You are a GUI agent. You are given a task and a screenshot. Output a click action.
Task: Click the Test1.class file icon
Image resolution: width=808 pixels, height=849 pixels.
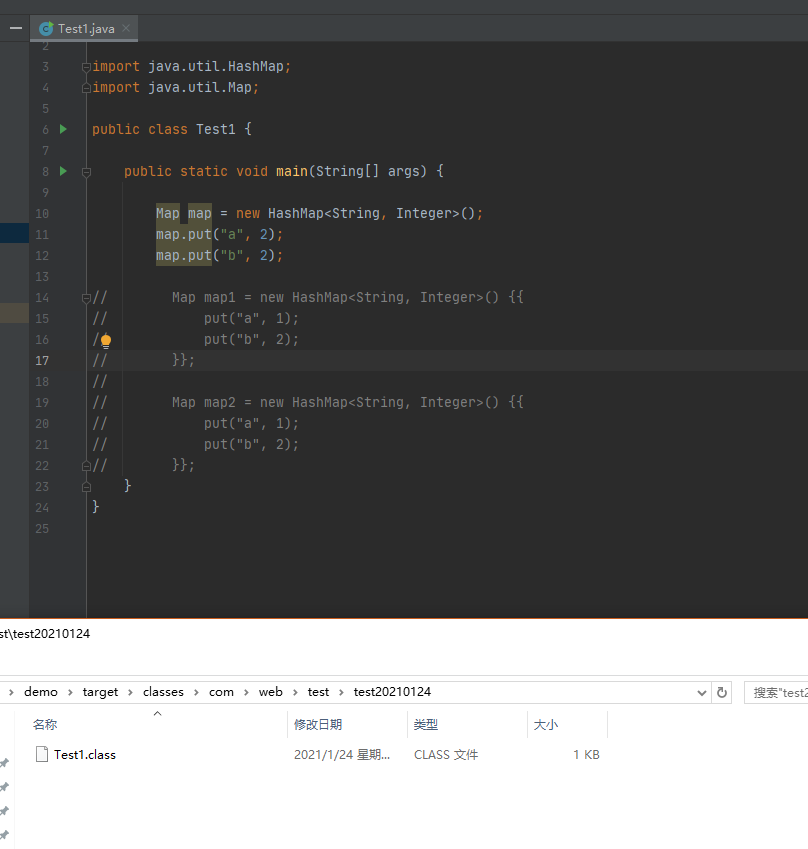point(42,754)
